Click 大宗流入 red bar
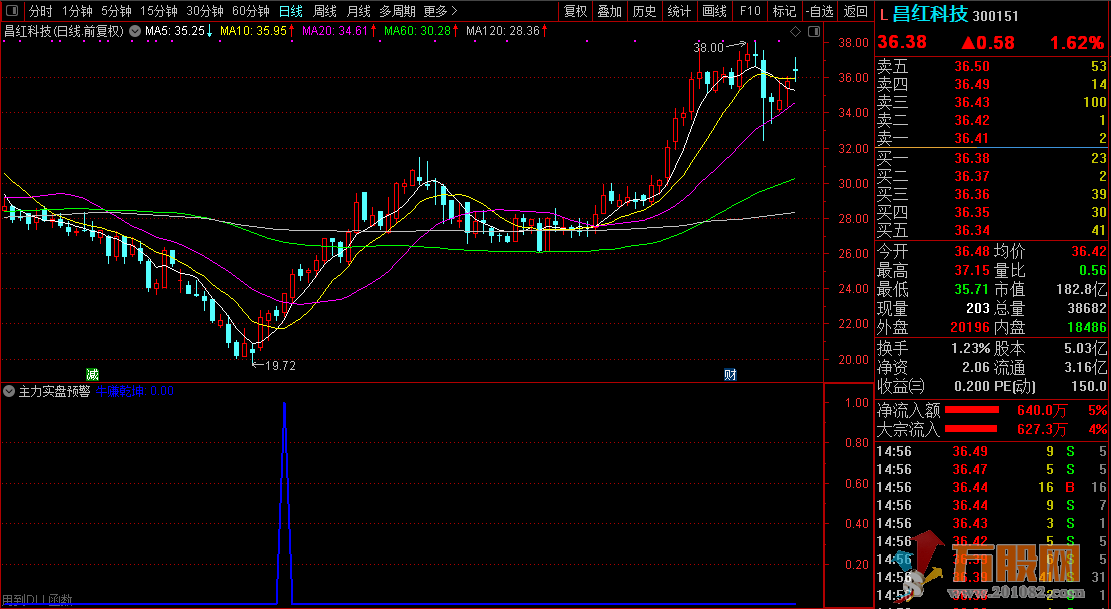This screenshot has width=1111, height=609. point(971,428)
